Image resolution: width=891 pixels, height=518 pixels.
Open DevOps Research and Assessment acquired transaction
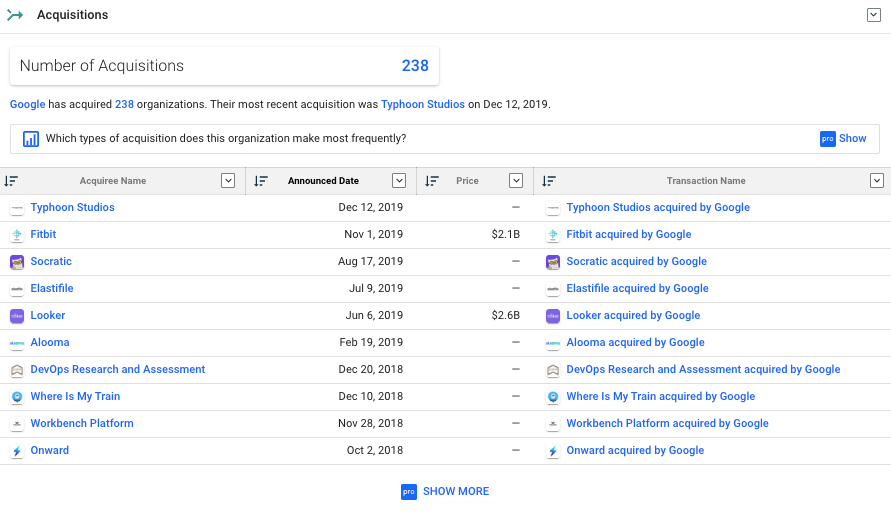click(703, 369)
